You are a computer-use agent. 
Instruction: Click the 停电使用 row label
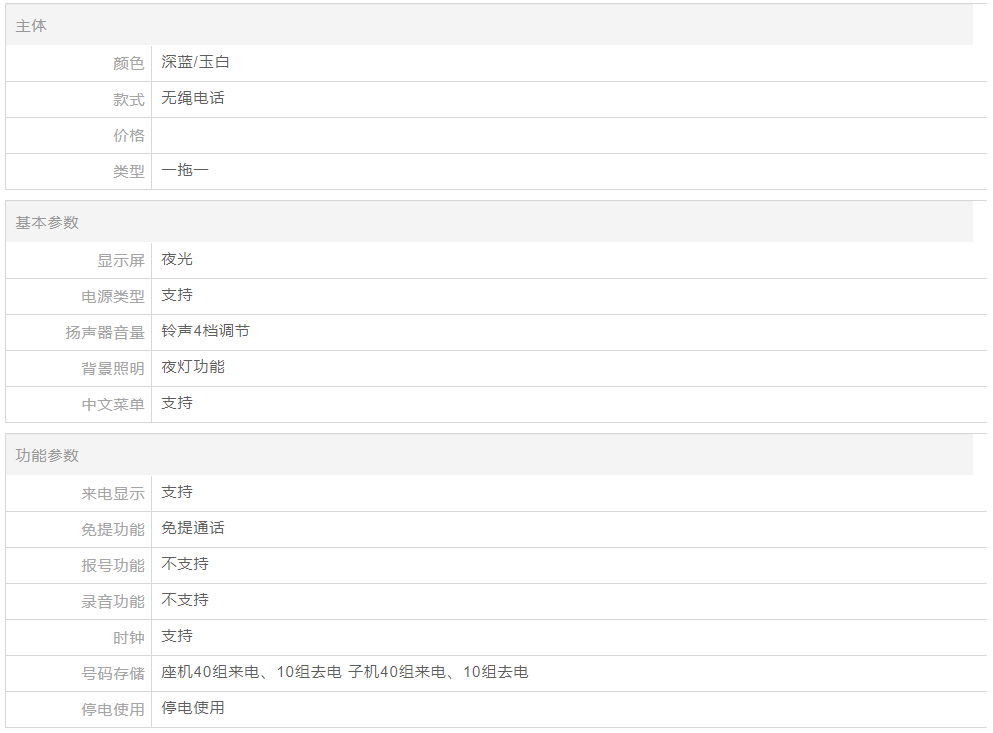pos(113,709)
